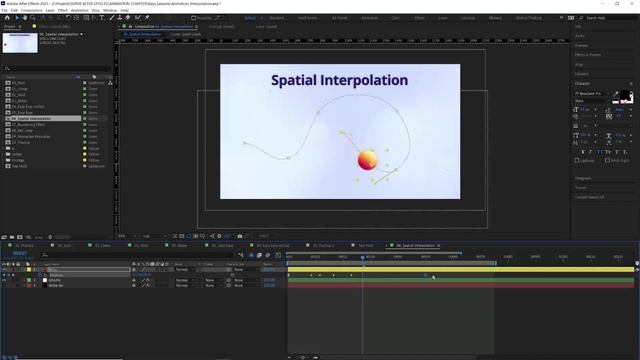The height and width of the screenshot is (360, 640).
Task: Select the Horizontal Type tool
Action: coord(102,18)
